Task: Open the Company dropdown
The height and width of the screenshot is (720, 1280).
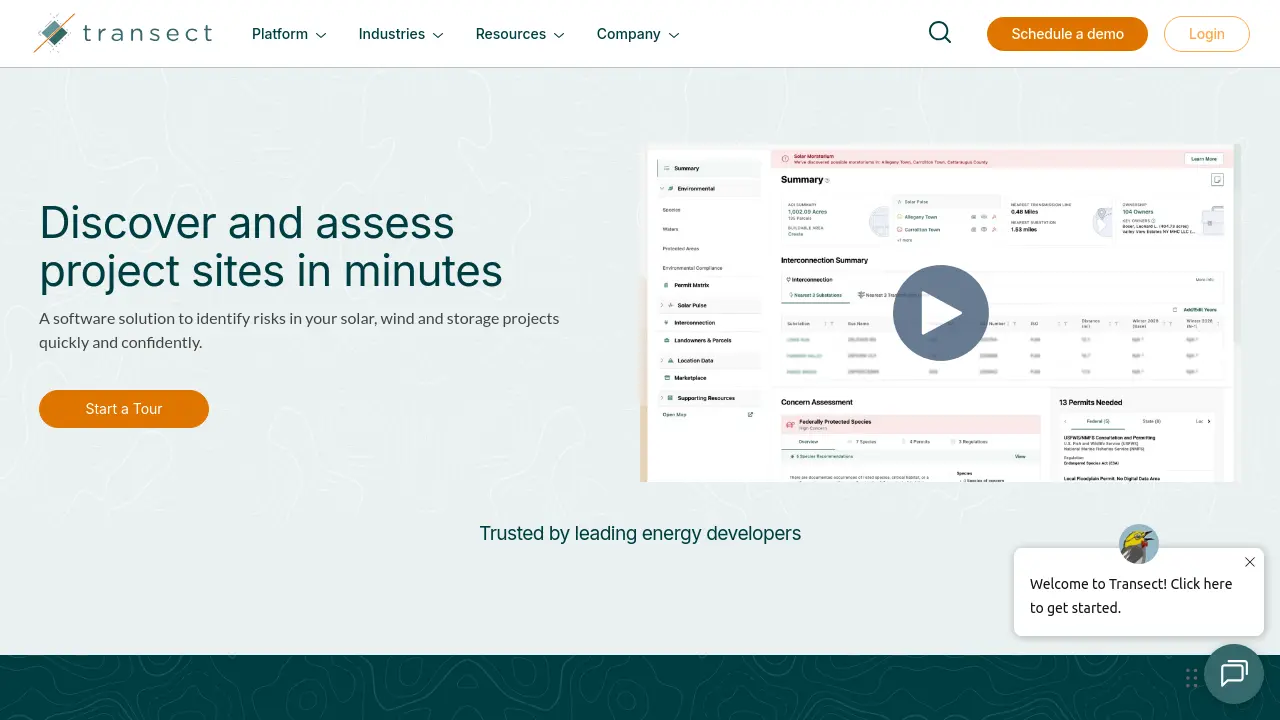Action: tap(638, 34)
